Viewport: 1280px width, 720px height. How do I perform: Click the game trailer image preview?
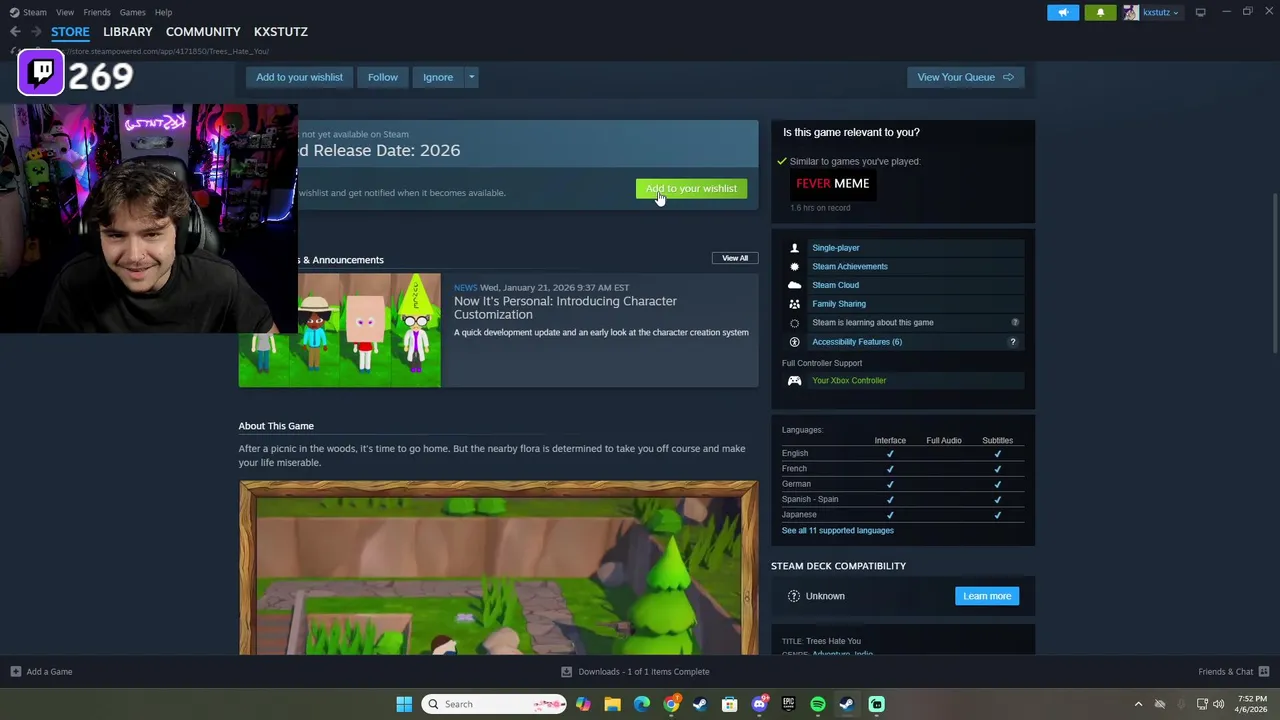tap(498, 568)
